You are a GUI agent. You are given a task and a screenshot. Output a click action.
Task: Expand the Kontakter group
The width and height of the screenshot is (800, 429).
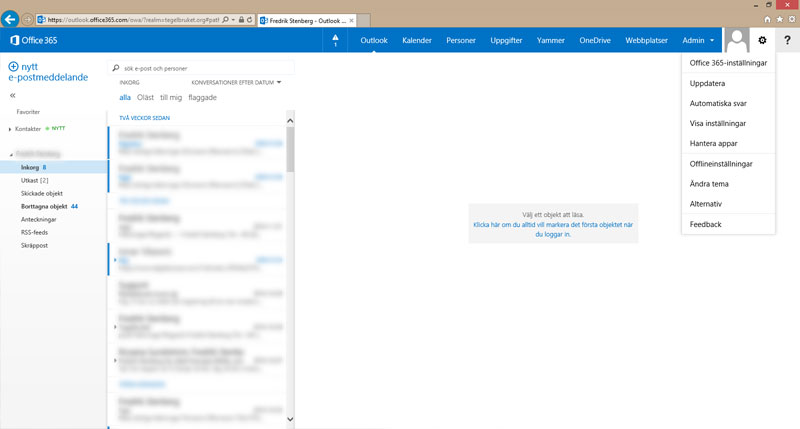(10, 129)
